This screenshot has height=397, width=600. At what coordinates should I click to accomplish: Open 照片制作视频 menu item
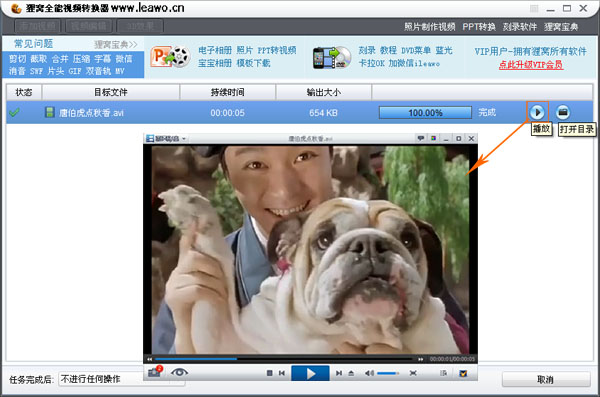(x=430, y=27)
